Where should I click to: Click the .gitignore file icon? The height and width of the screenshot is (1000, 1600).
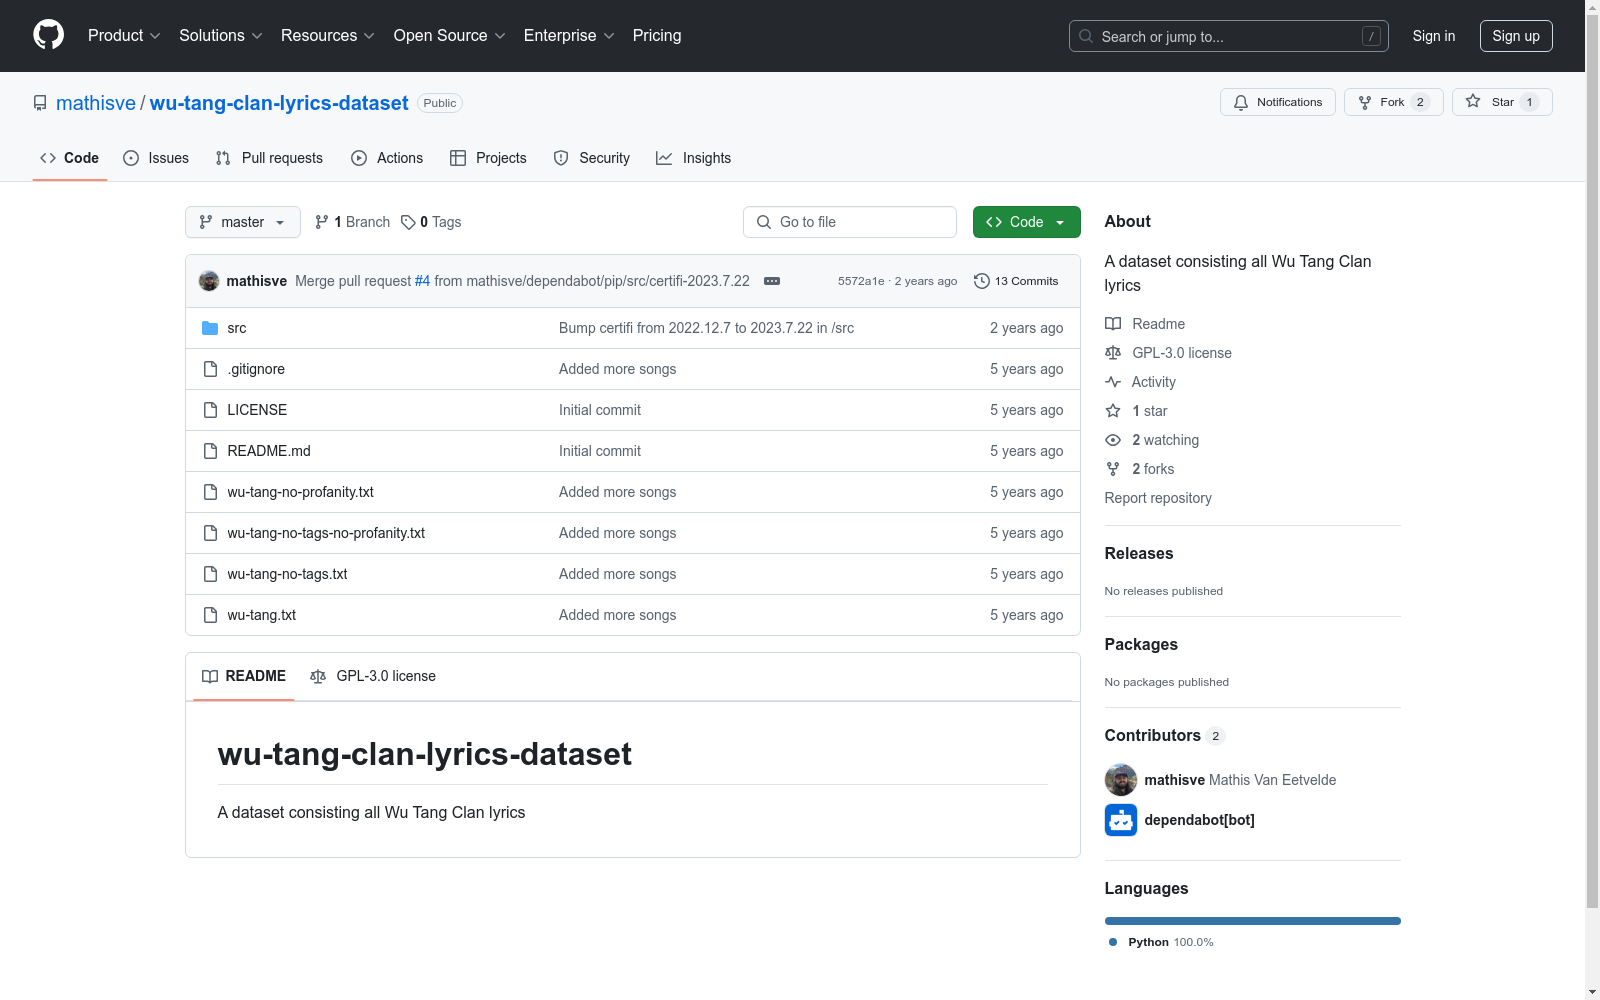tap(210, 369)
